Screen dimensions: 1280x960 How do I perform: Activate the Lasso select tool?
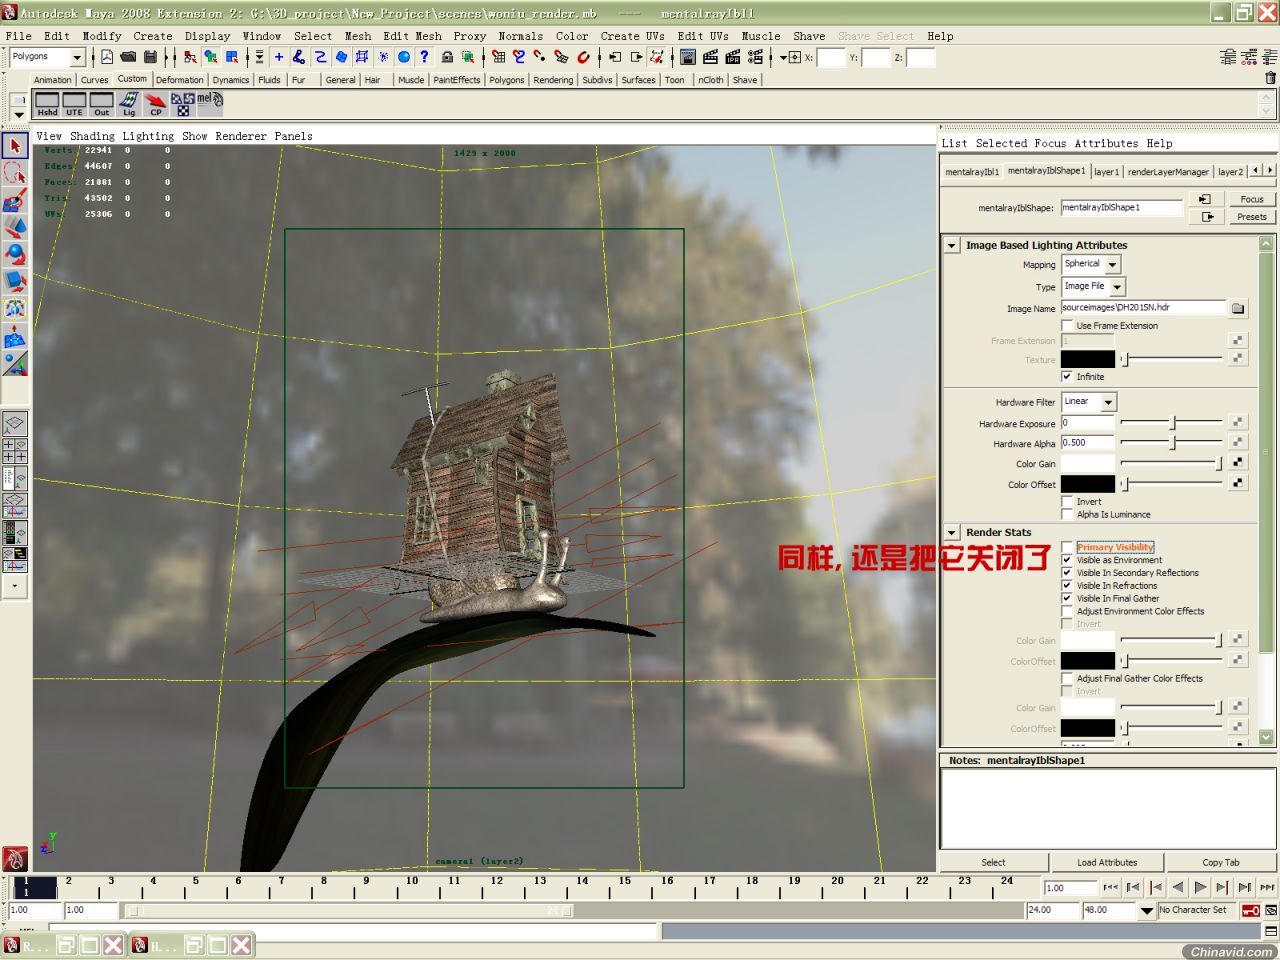coord(15,173)
